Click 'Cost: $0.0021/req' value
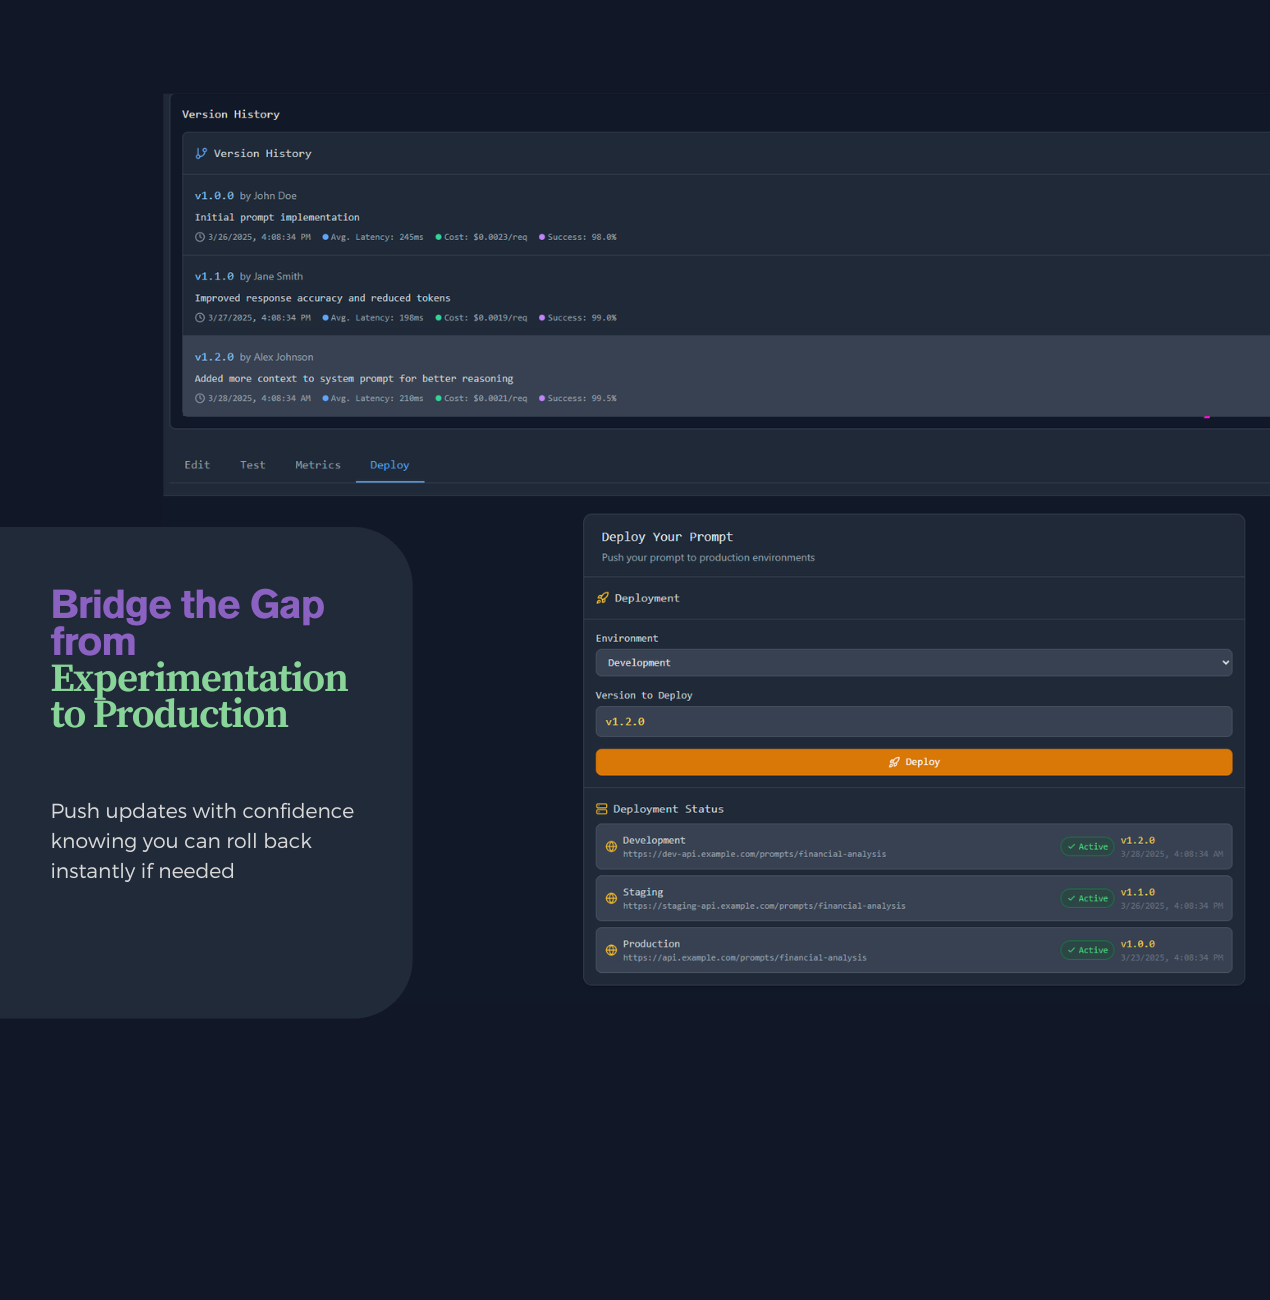 click(x=486, y=398)
